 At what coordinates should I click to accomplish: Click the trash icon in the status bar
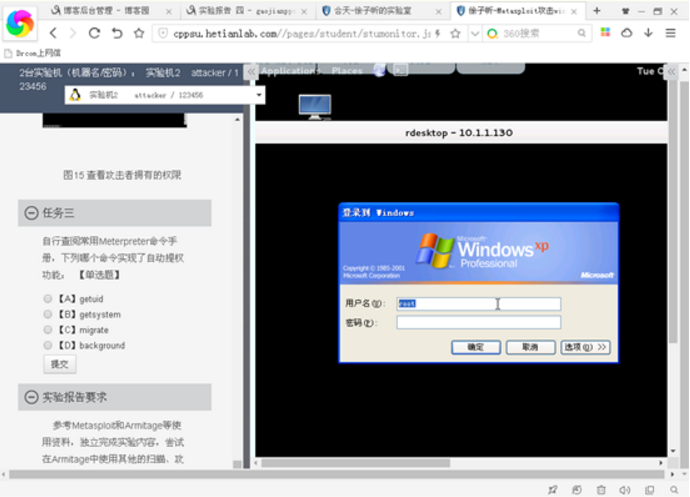(601, 490)
